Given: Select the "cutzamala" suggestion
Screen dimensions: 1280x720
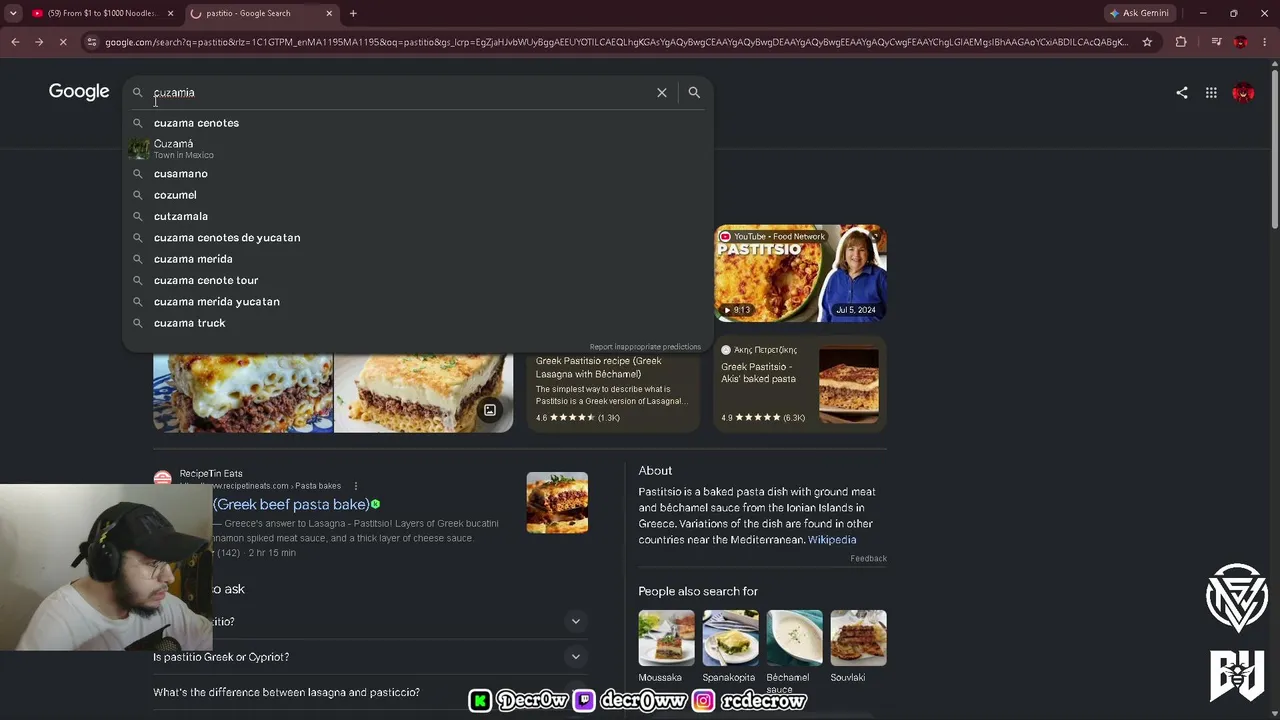Looking at the screenshot, I should [x=418, y=216].
